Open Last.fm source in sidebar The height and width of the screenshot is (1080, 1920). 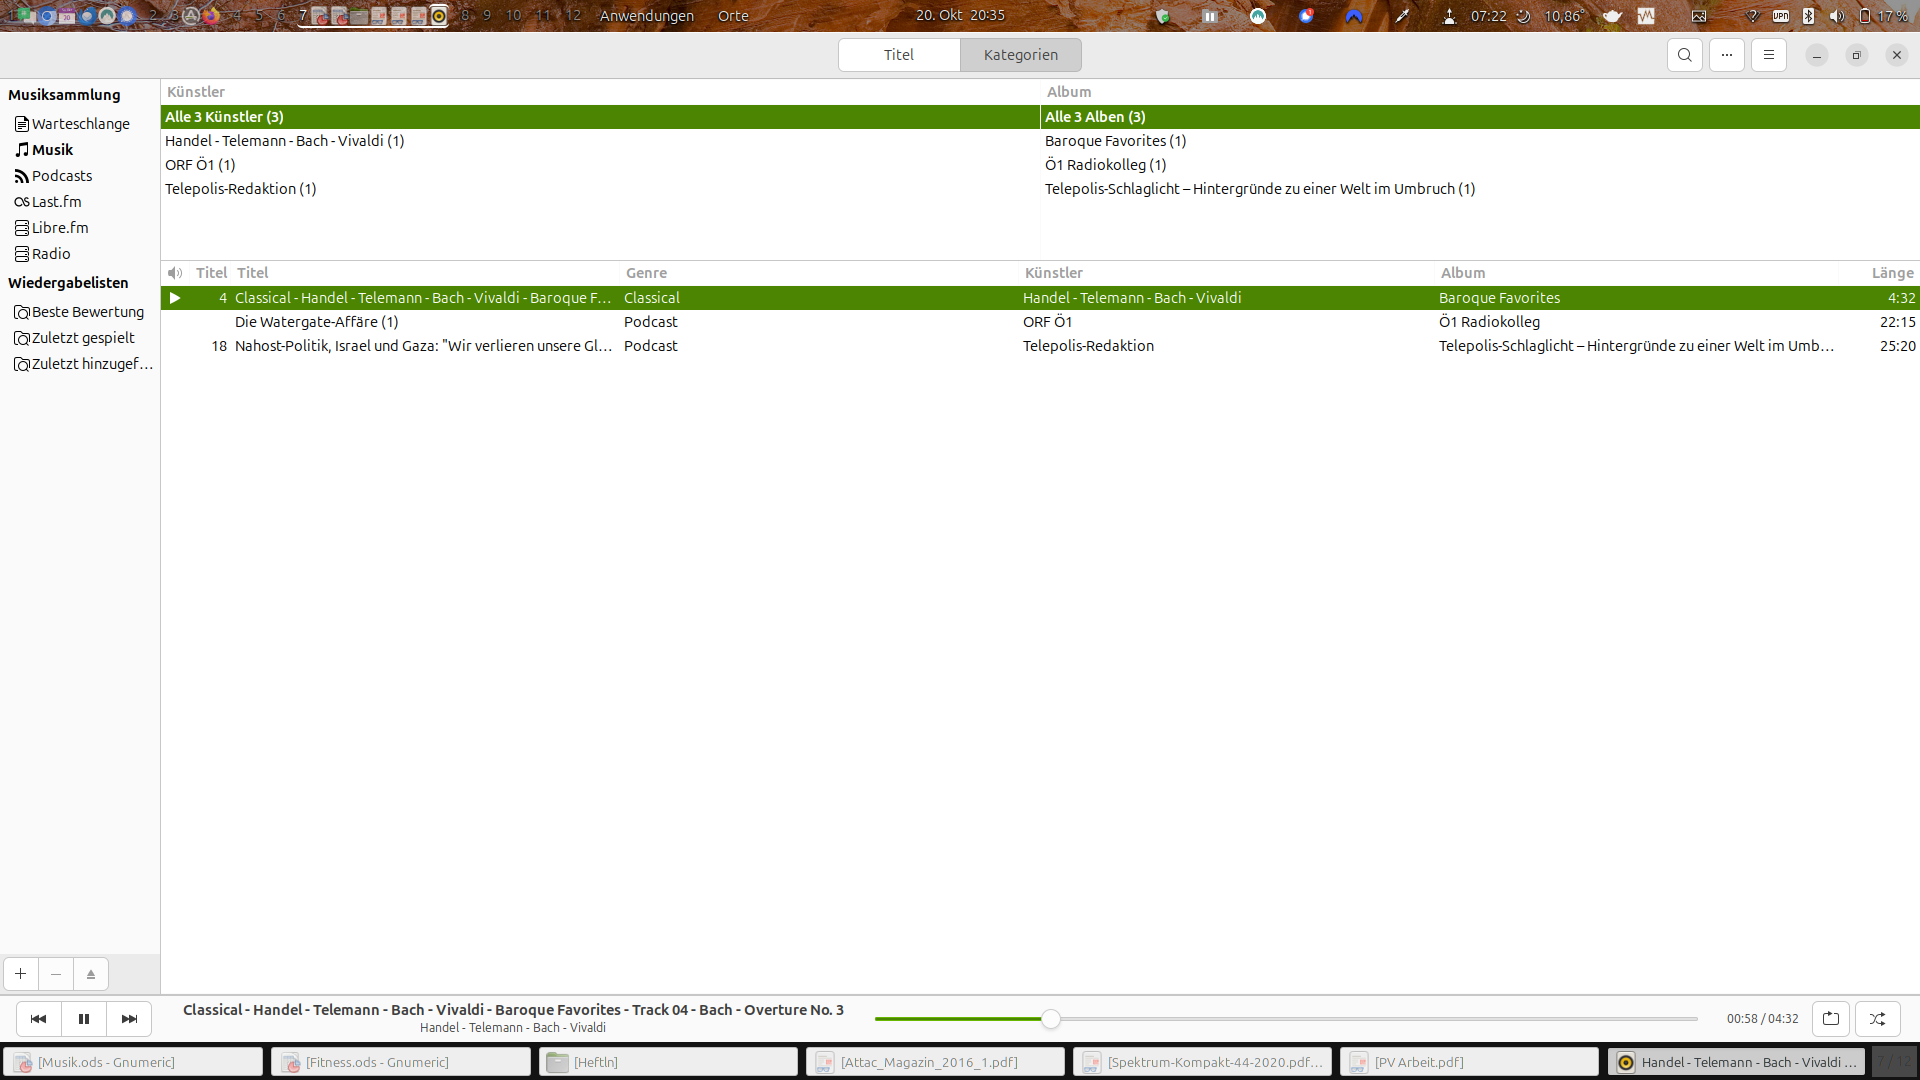click(56, 202)
